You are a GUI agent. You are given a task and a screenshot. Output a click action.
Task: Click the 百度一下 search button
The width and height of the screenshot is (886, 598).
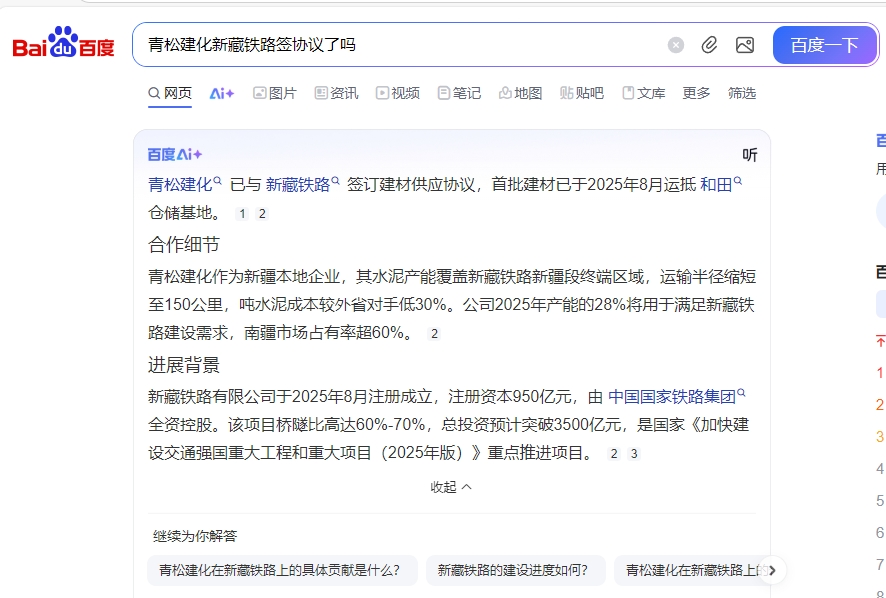(x=824, y=45)
